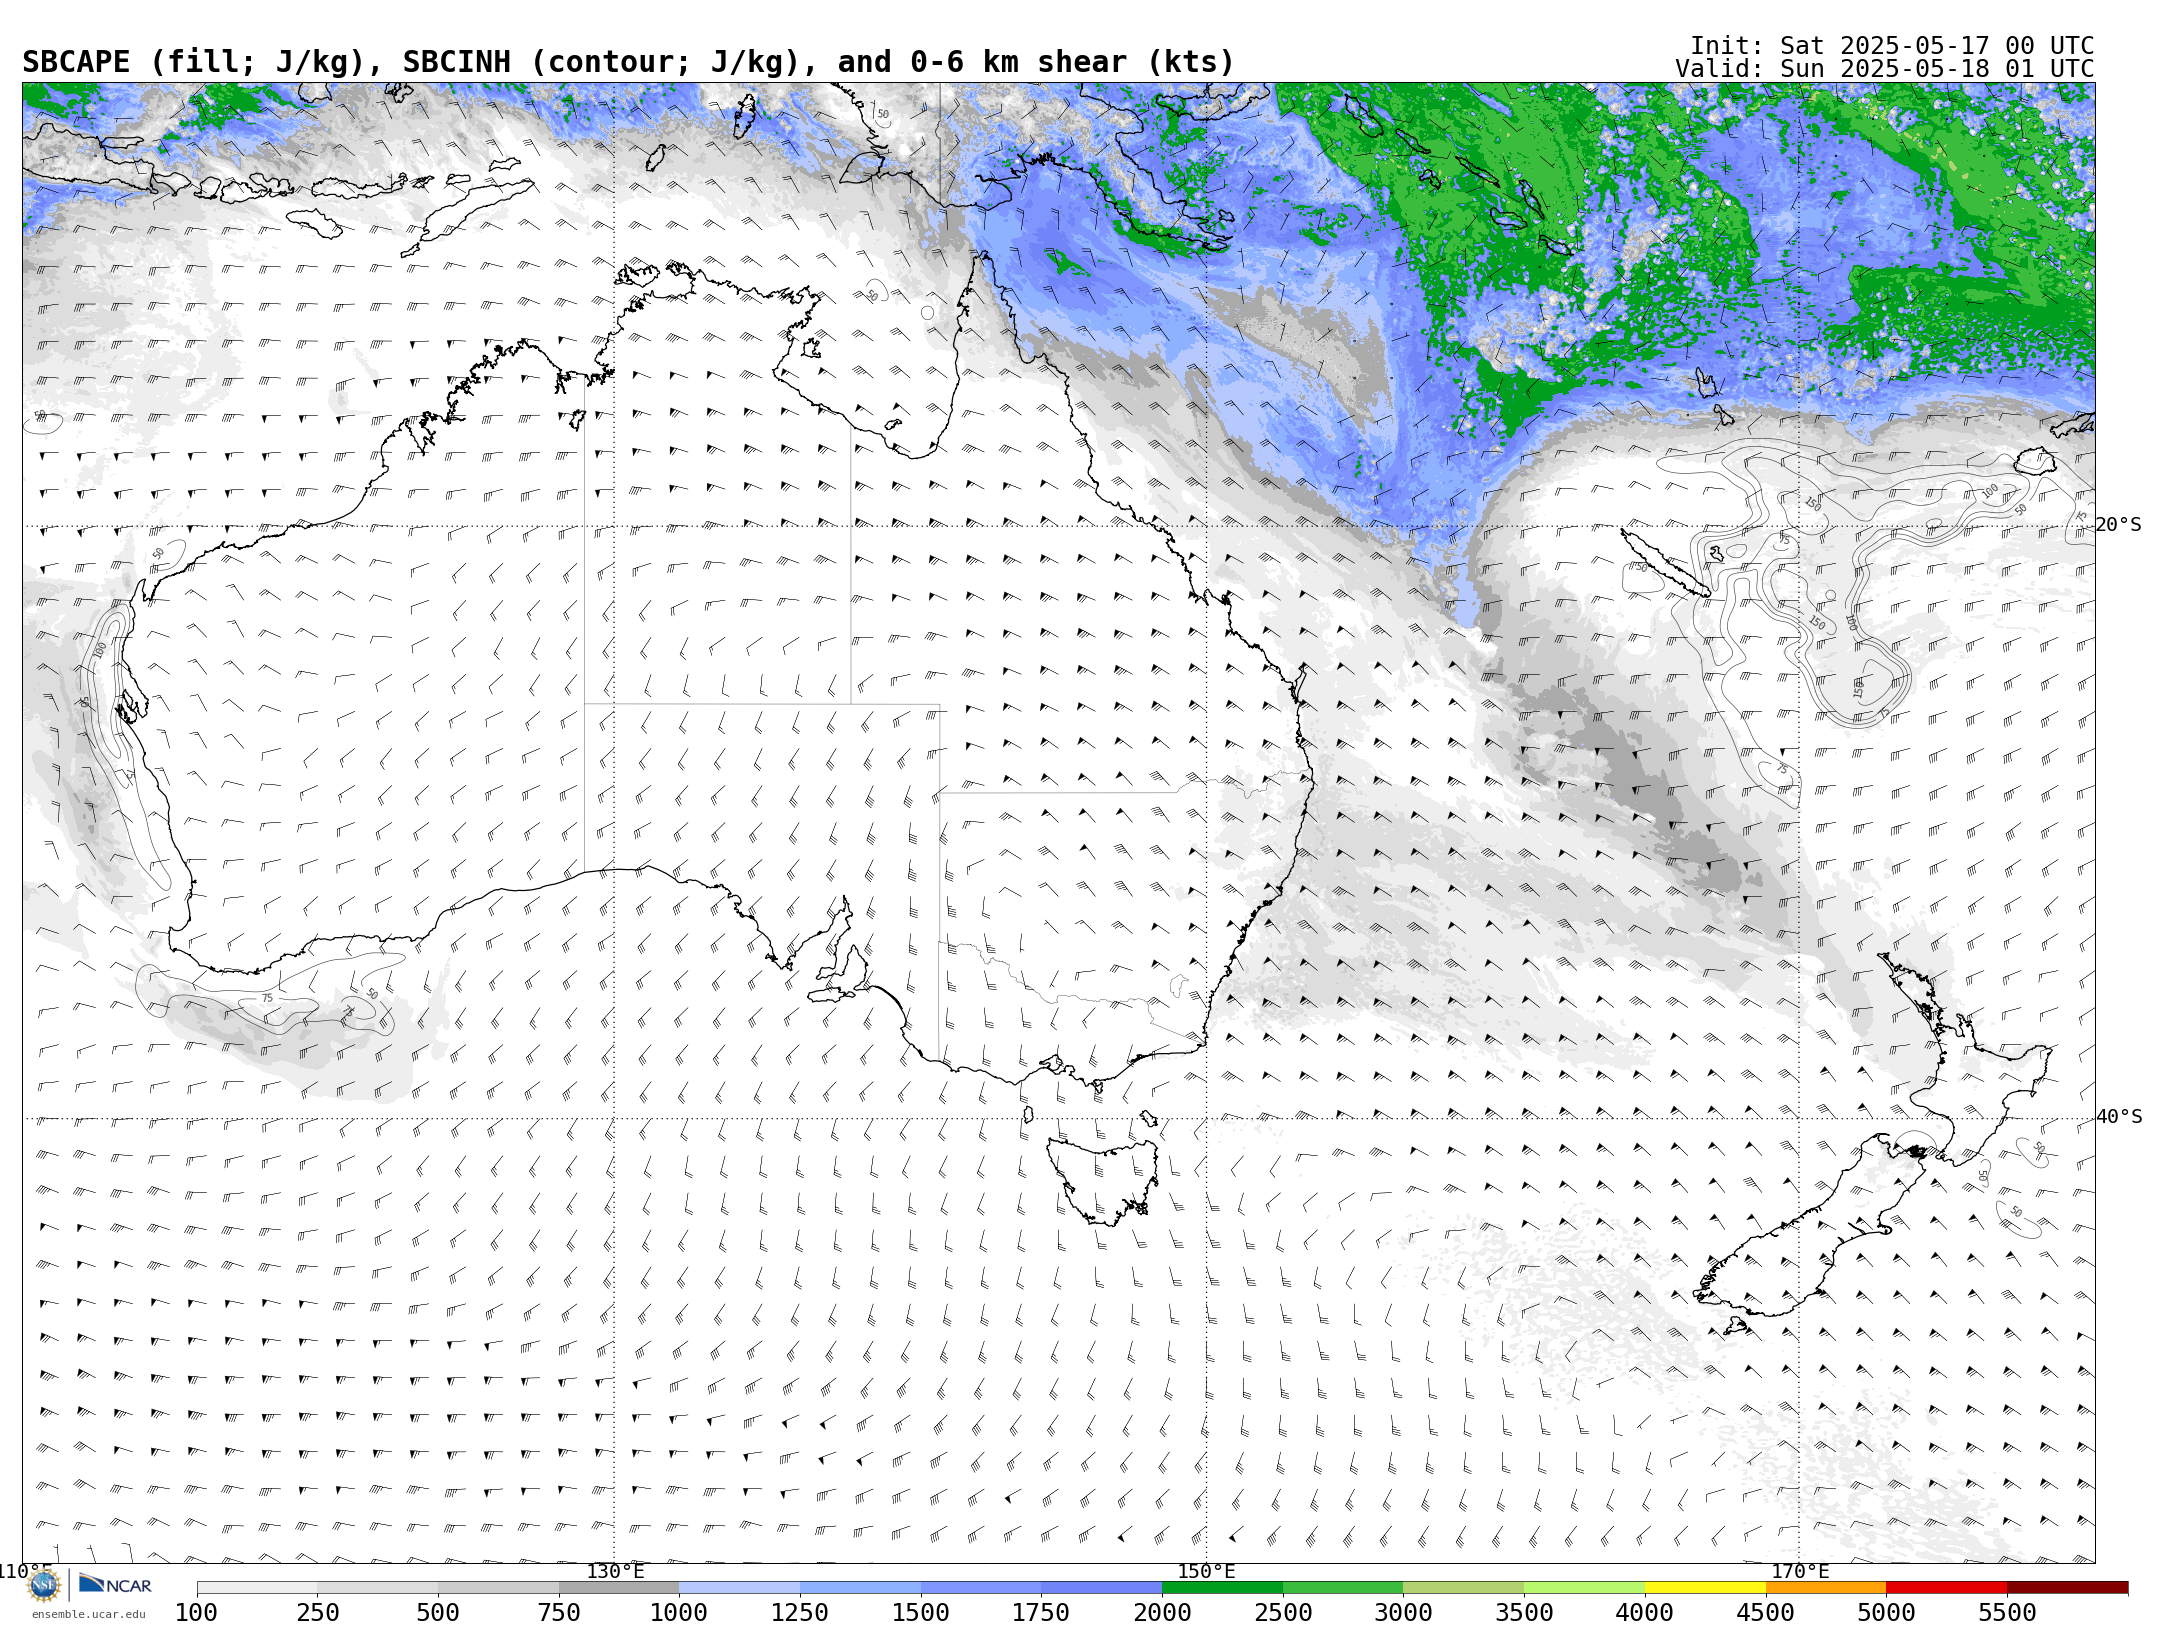Click the 170°E longitude label
The height and width of the screenshot is (1626, 2160).
[1800, 1572]
